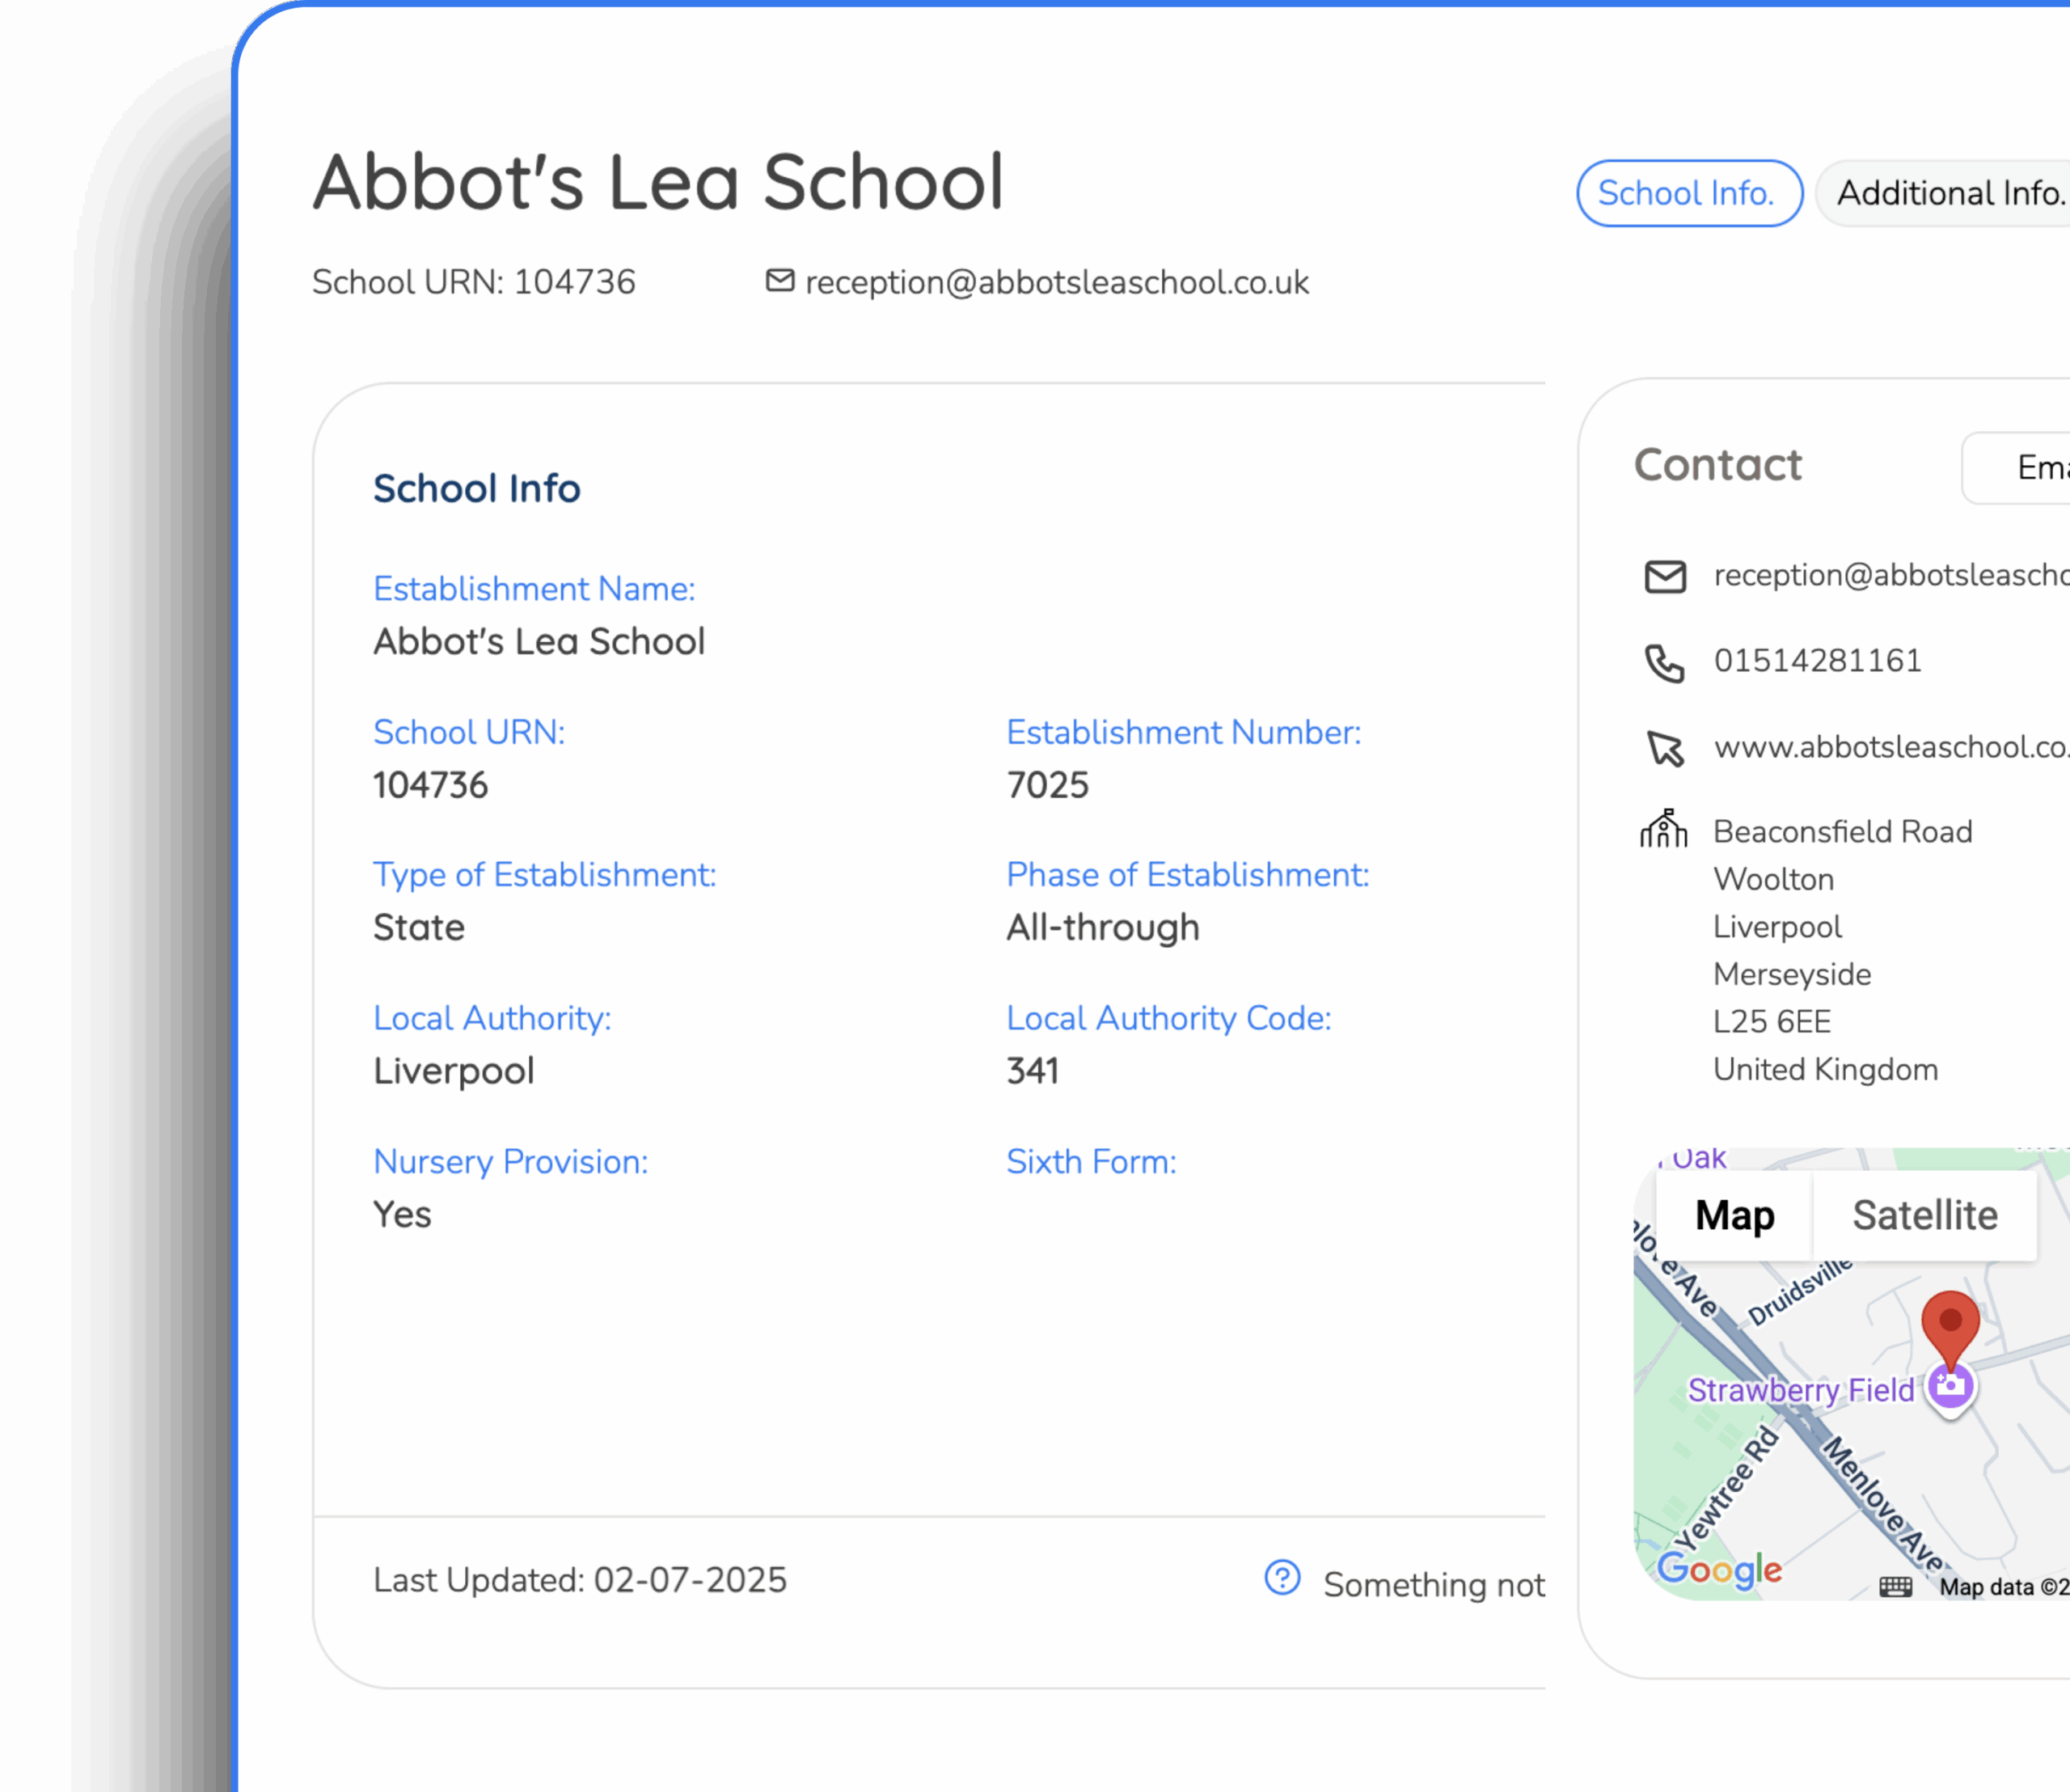Click header reception@abbotsleaschool.co.uk email address

pos(1056,283)
